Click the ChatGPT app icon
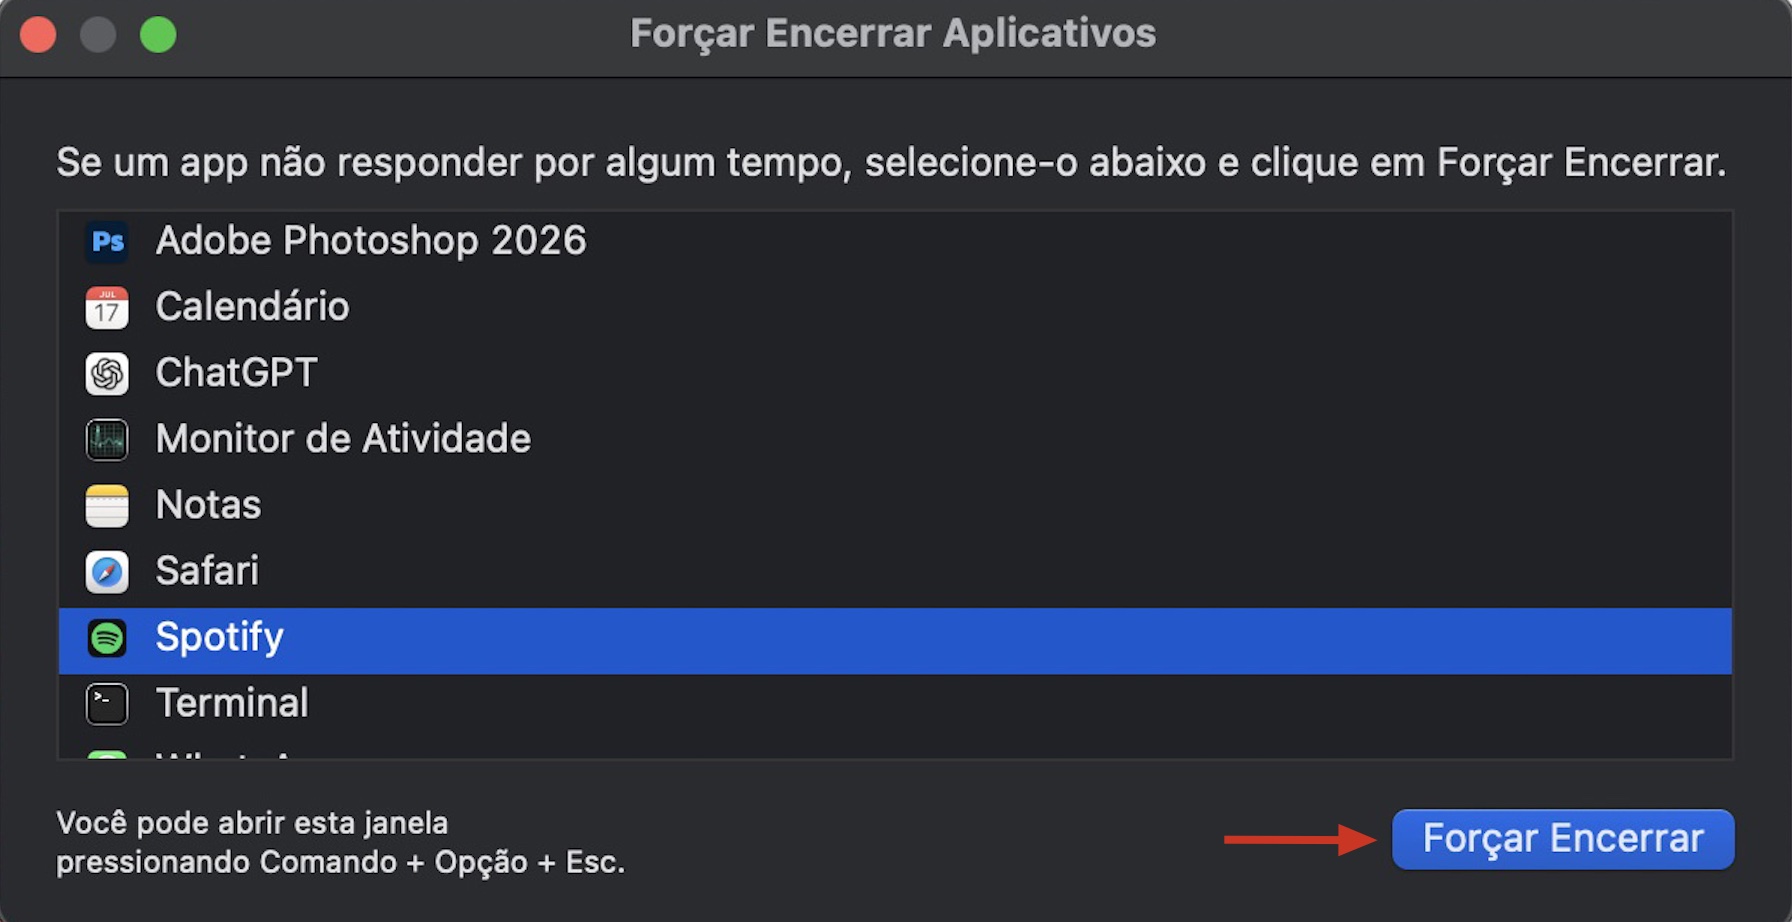1792x922 pixels. (x=107, y=373)
